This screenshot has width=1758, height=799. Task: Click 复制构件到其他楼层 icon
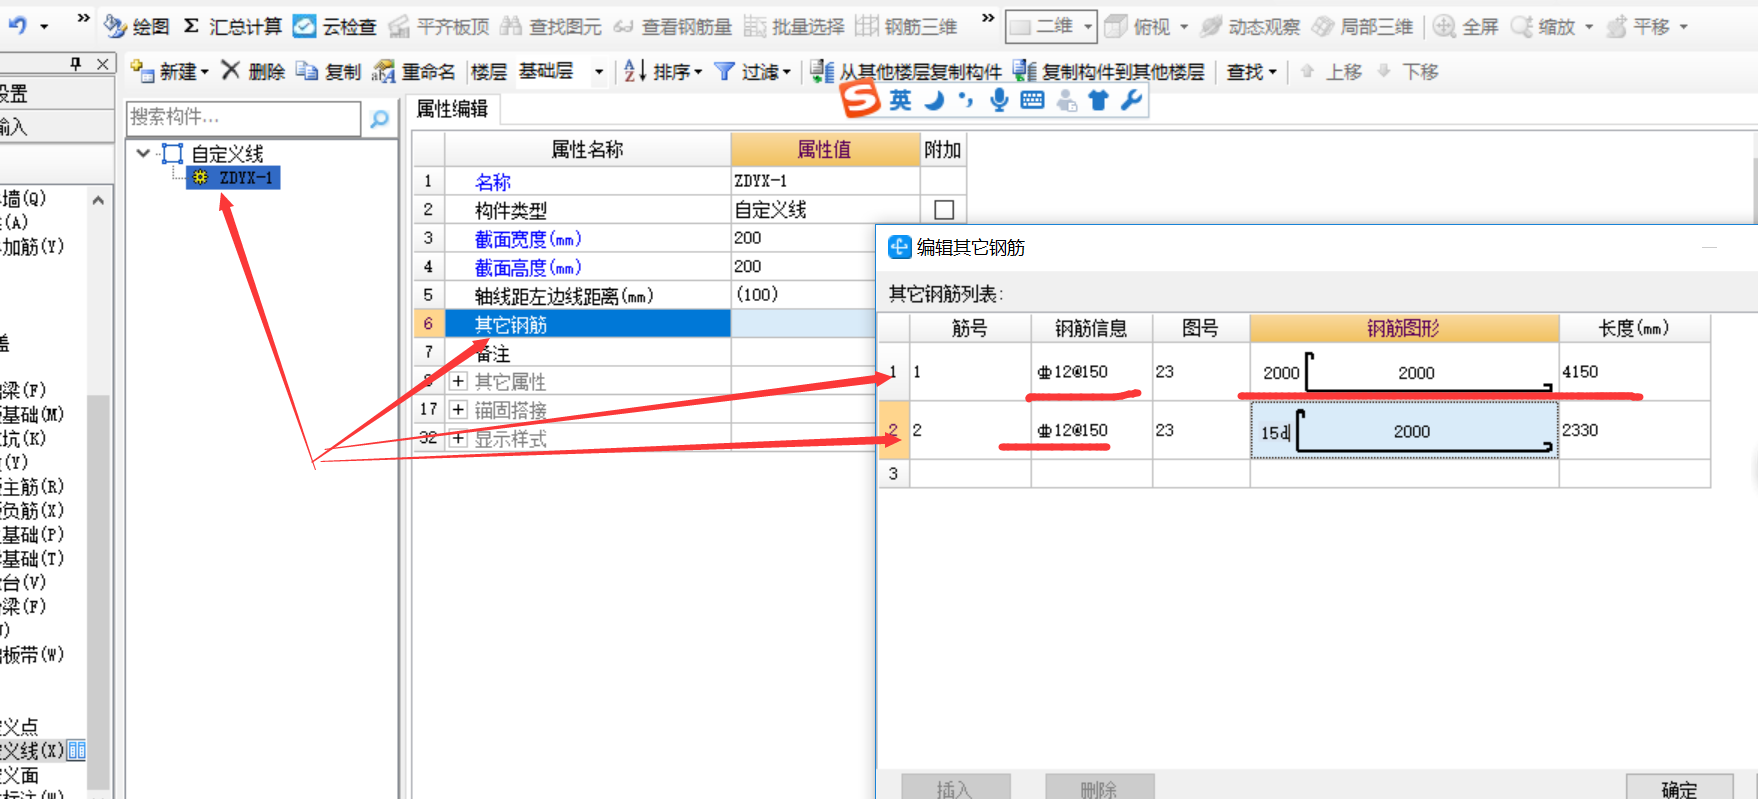tap(1025, 71)
